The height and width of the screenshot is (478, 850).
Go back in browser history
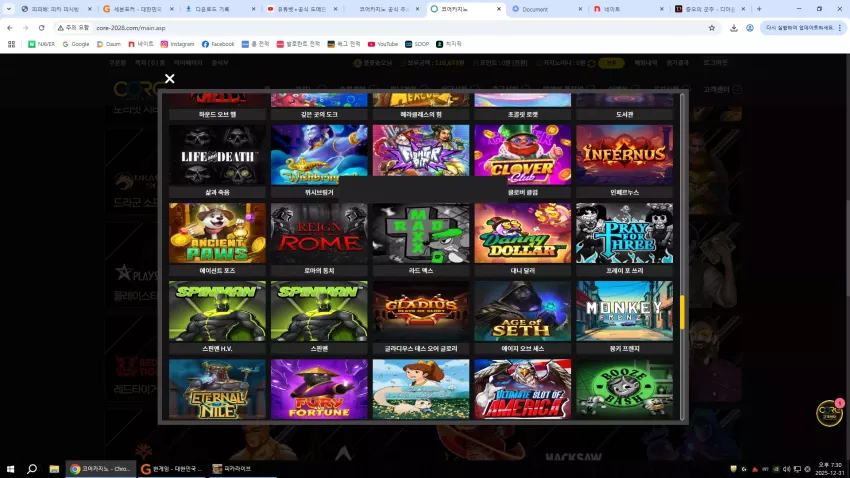10,28
